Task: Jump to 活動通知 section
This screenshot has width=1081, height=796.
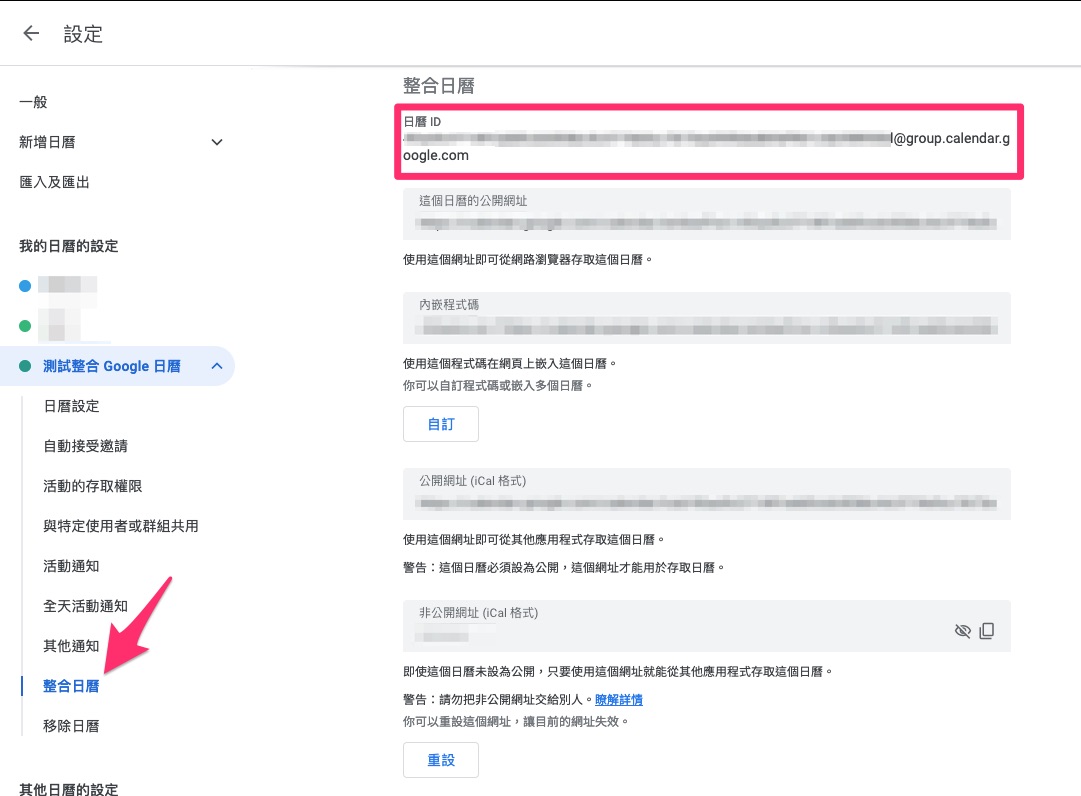Action: pos(71,566)
